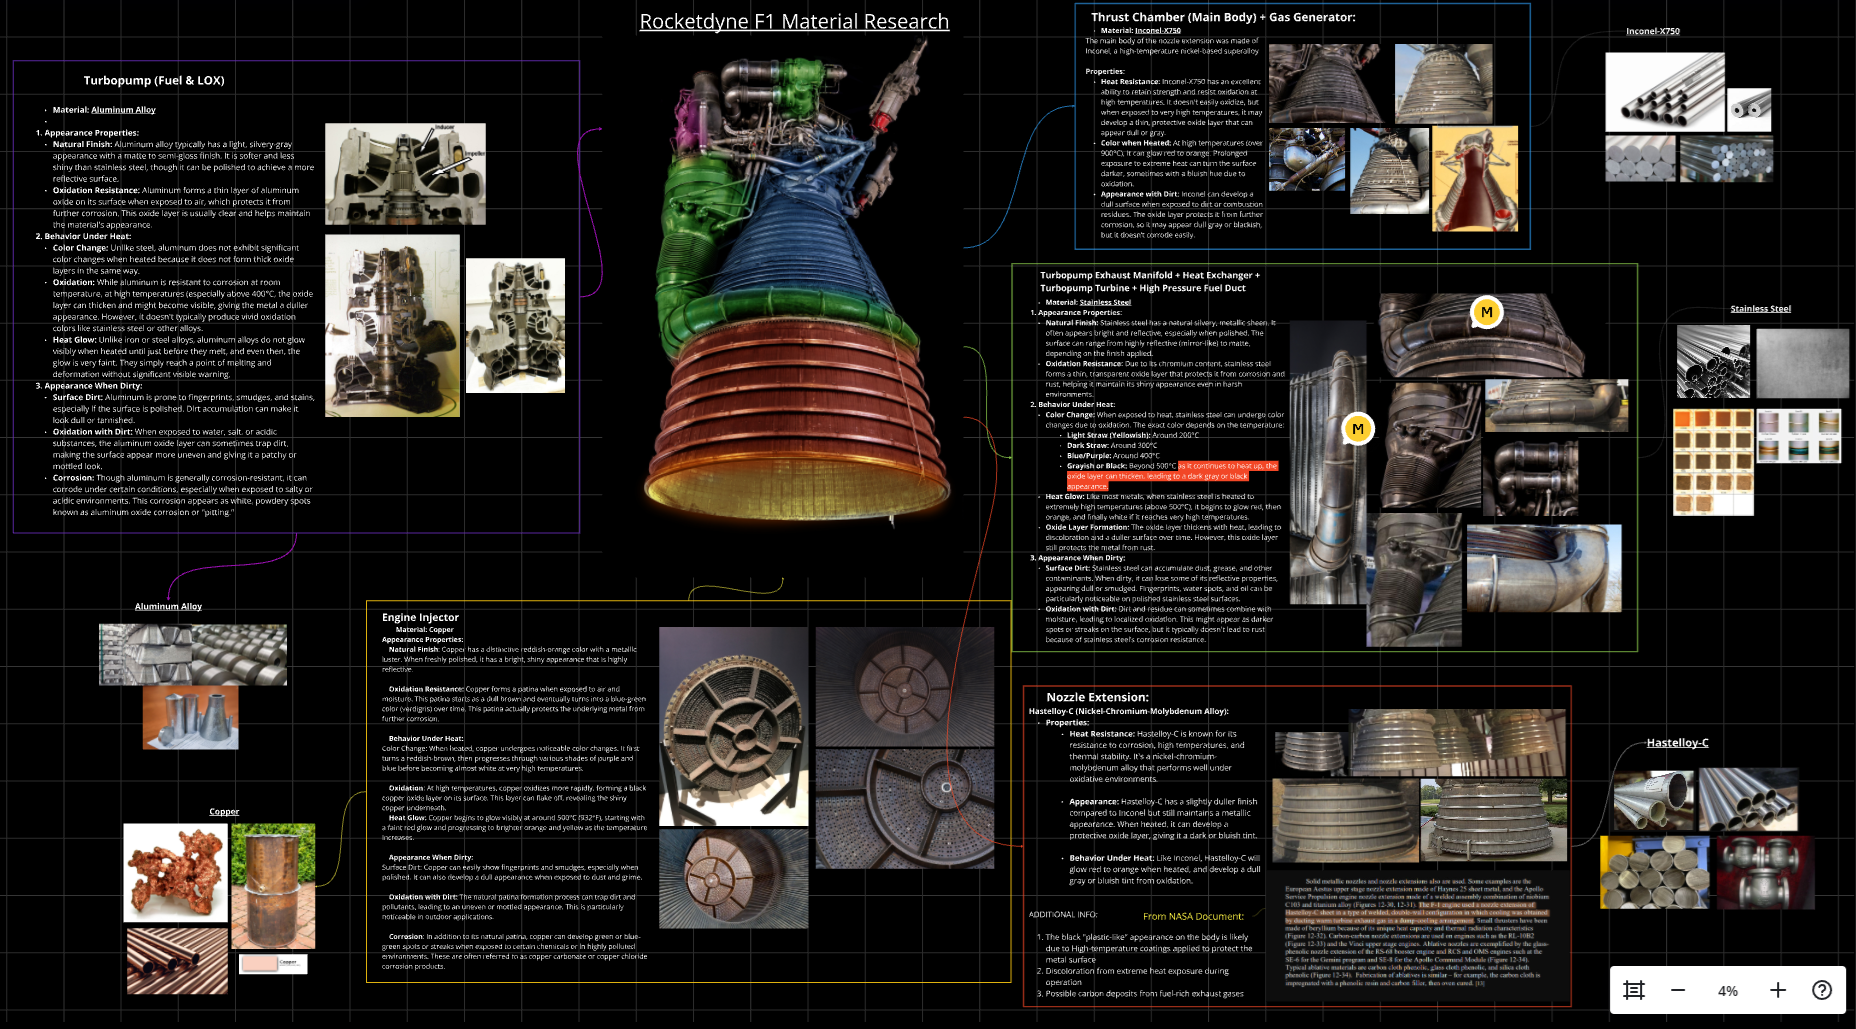Open the Hastelloy-C underlined link

(1677, 742)
